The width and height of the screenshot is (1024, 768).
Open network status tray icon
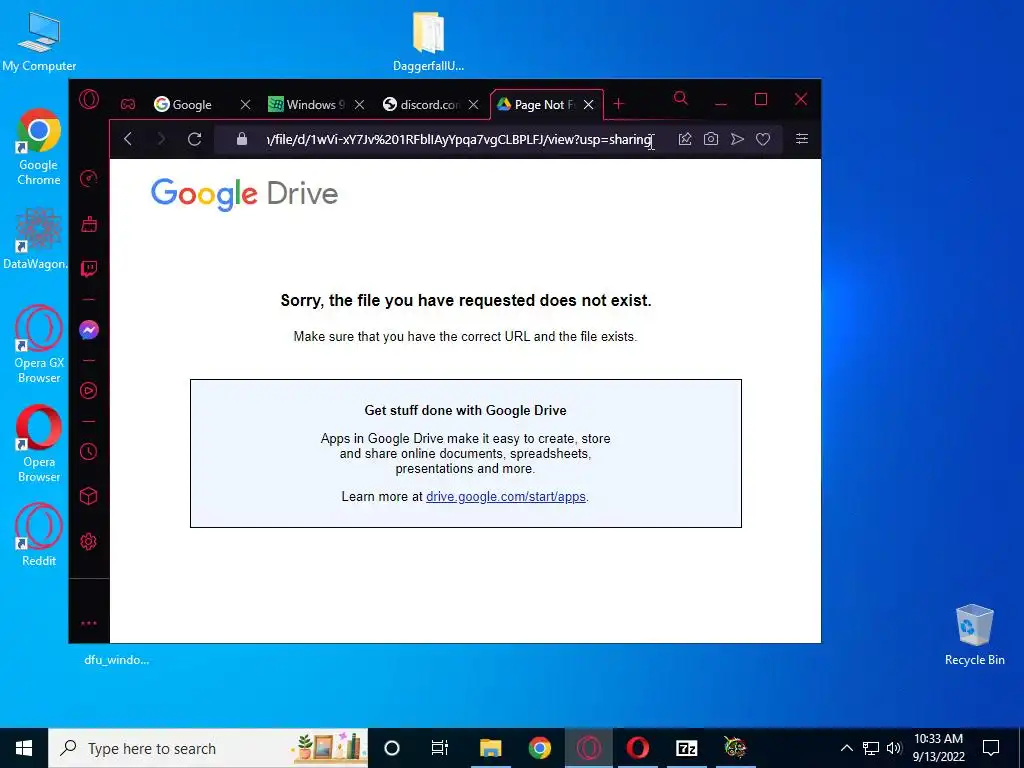click(871, 748)
